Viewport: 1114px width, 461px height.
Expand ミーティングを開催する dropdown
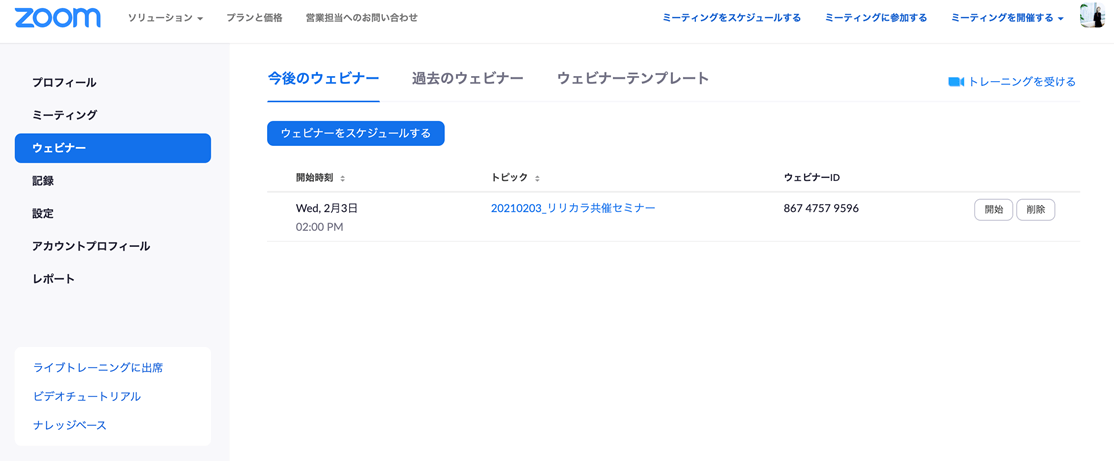(1006, 18)
